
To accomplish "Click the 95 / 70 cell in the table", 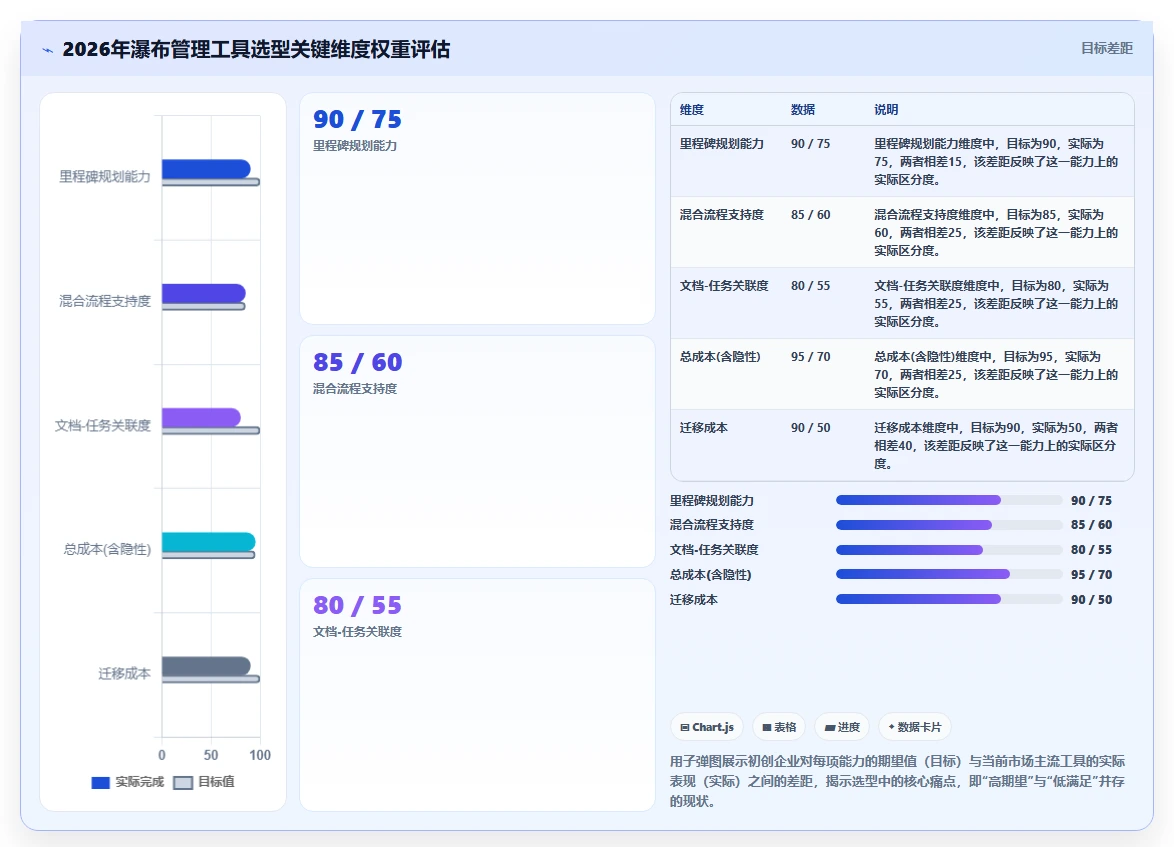I will (x=811, y=357).
